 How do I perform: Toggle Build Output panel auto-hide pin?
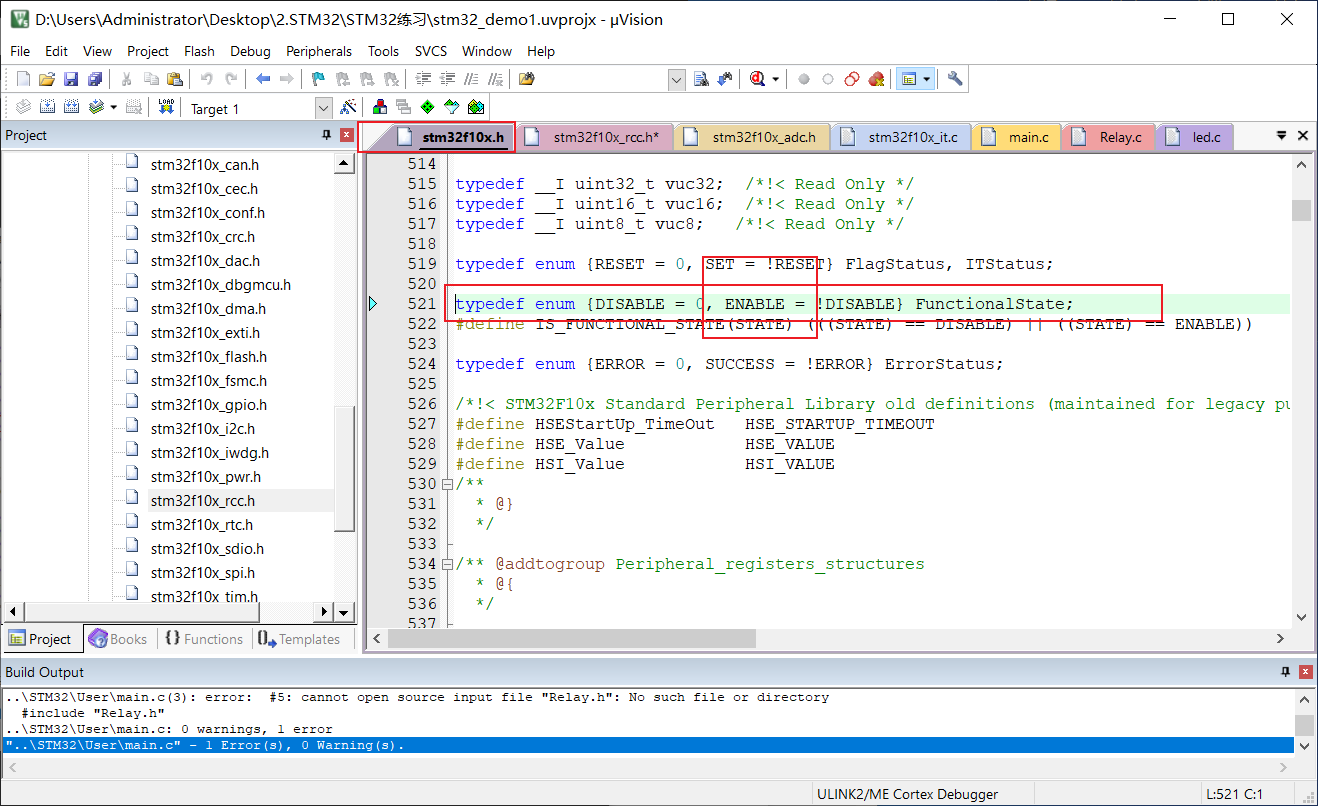click(x=1286, y=672)
